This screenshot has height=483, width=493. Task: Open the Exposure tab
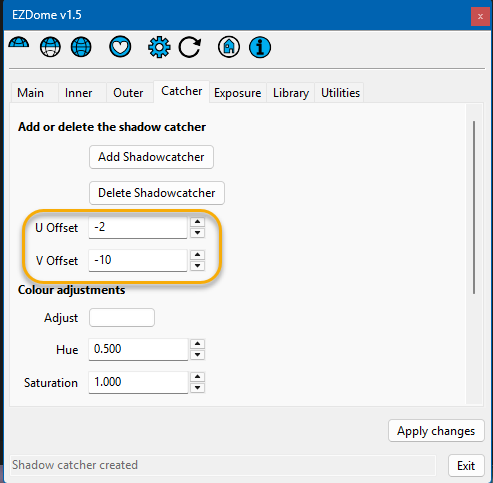coord(238,93)
